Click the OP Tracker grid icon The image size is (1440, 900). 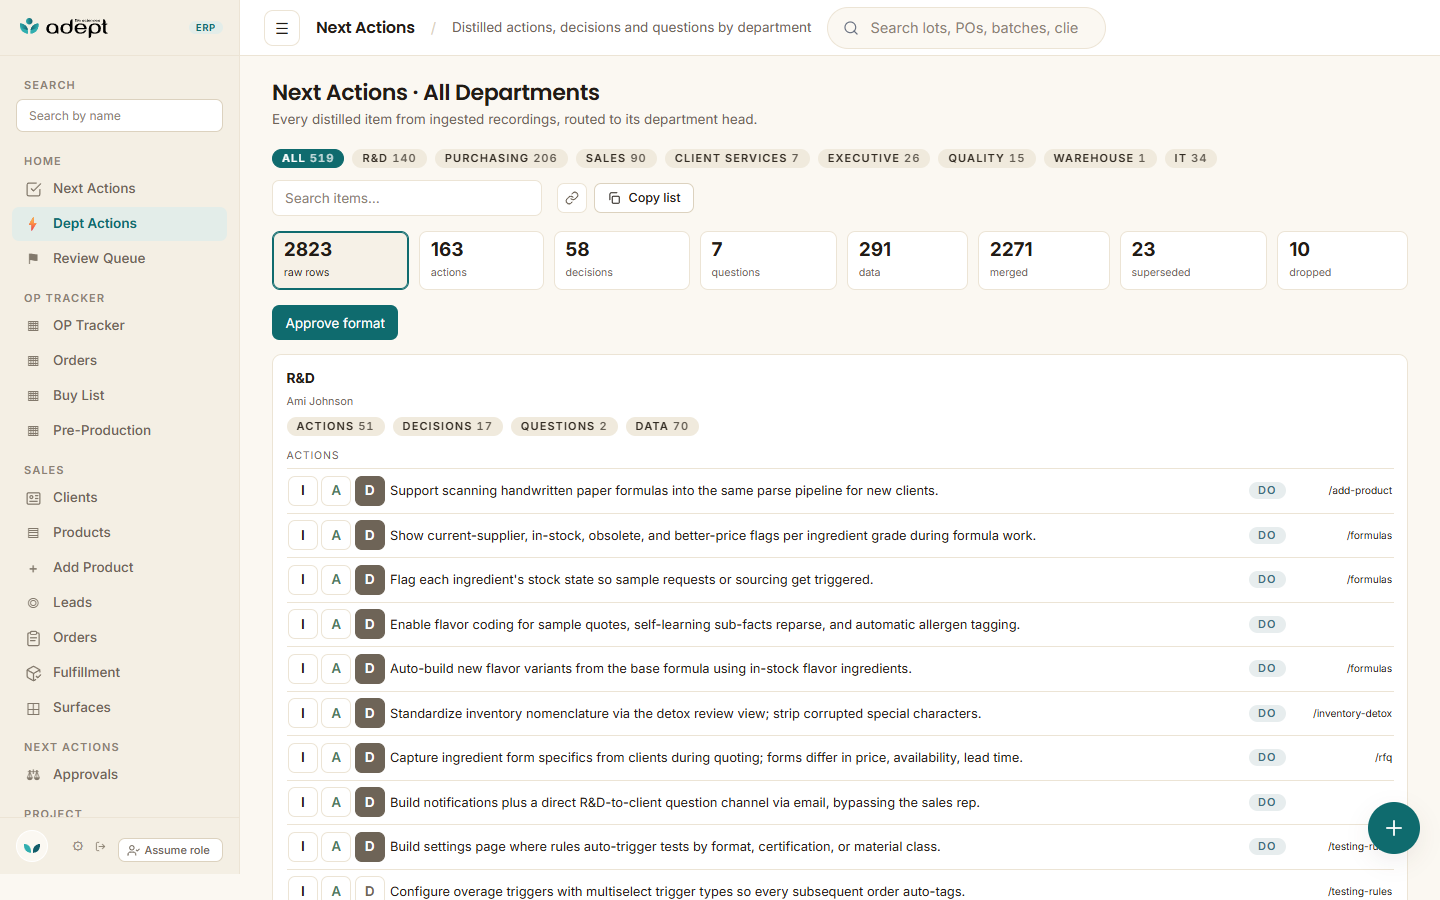[x=34, y=326]
